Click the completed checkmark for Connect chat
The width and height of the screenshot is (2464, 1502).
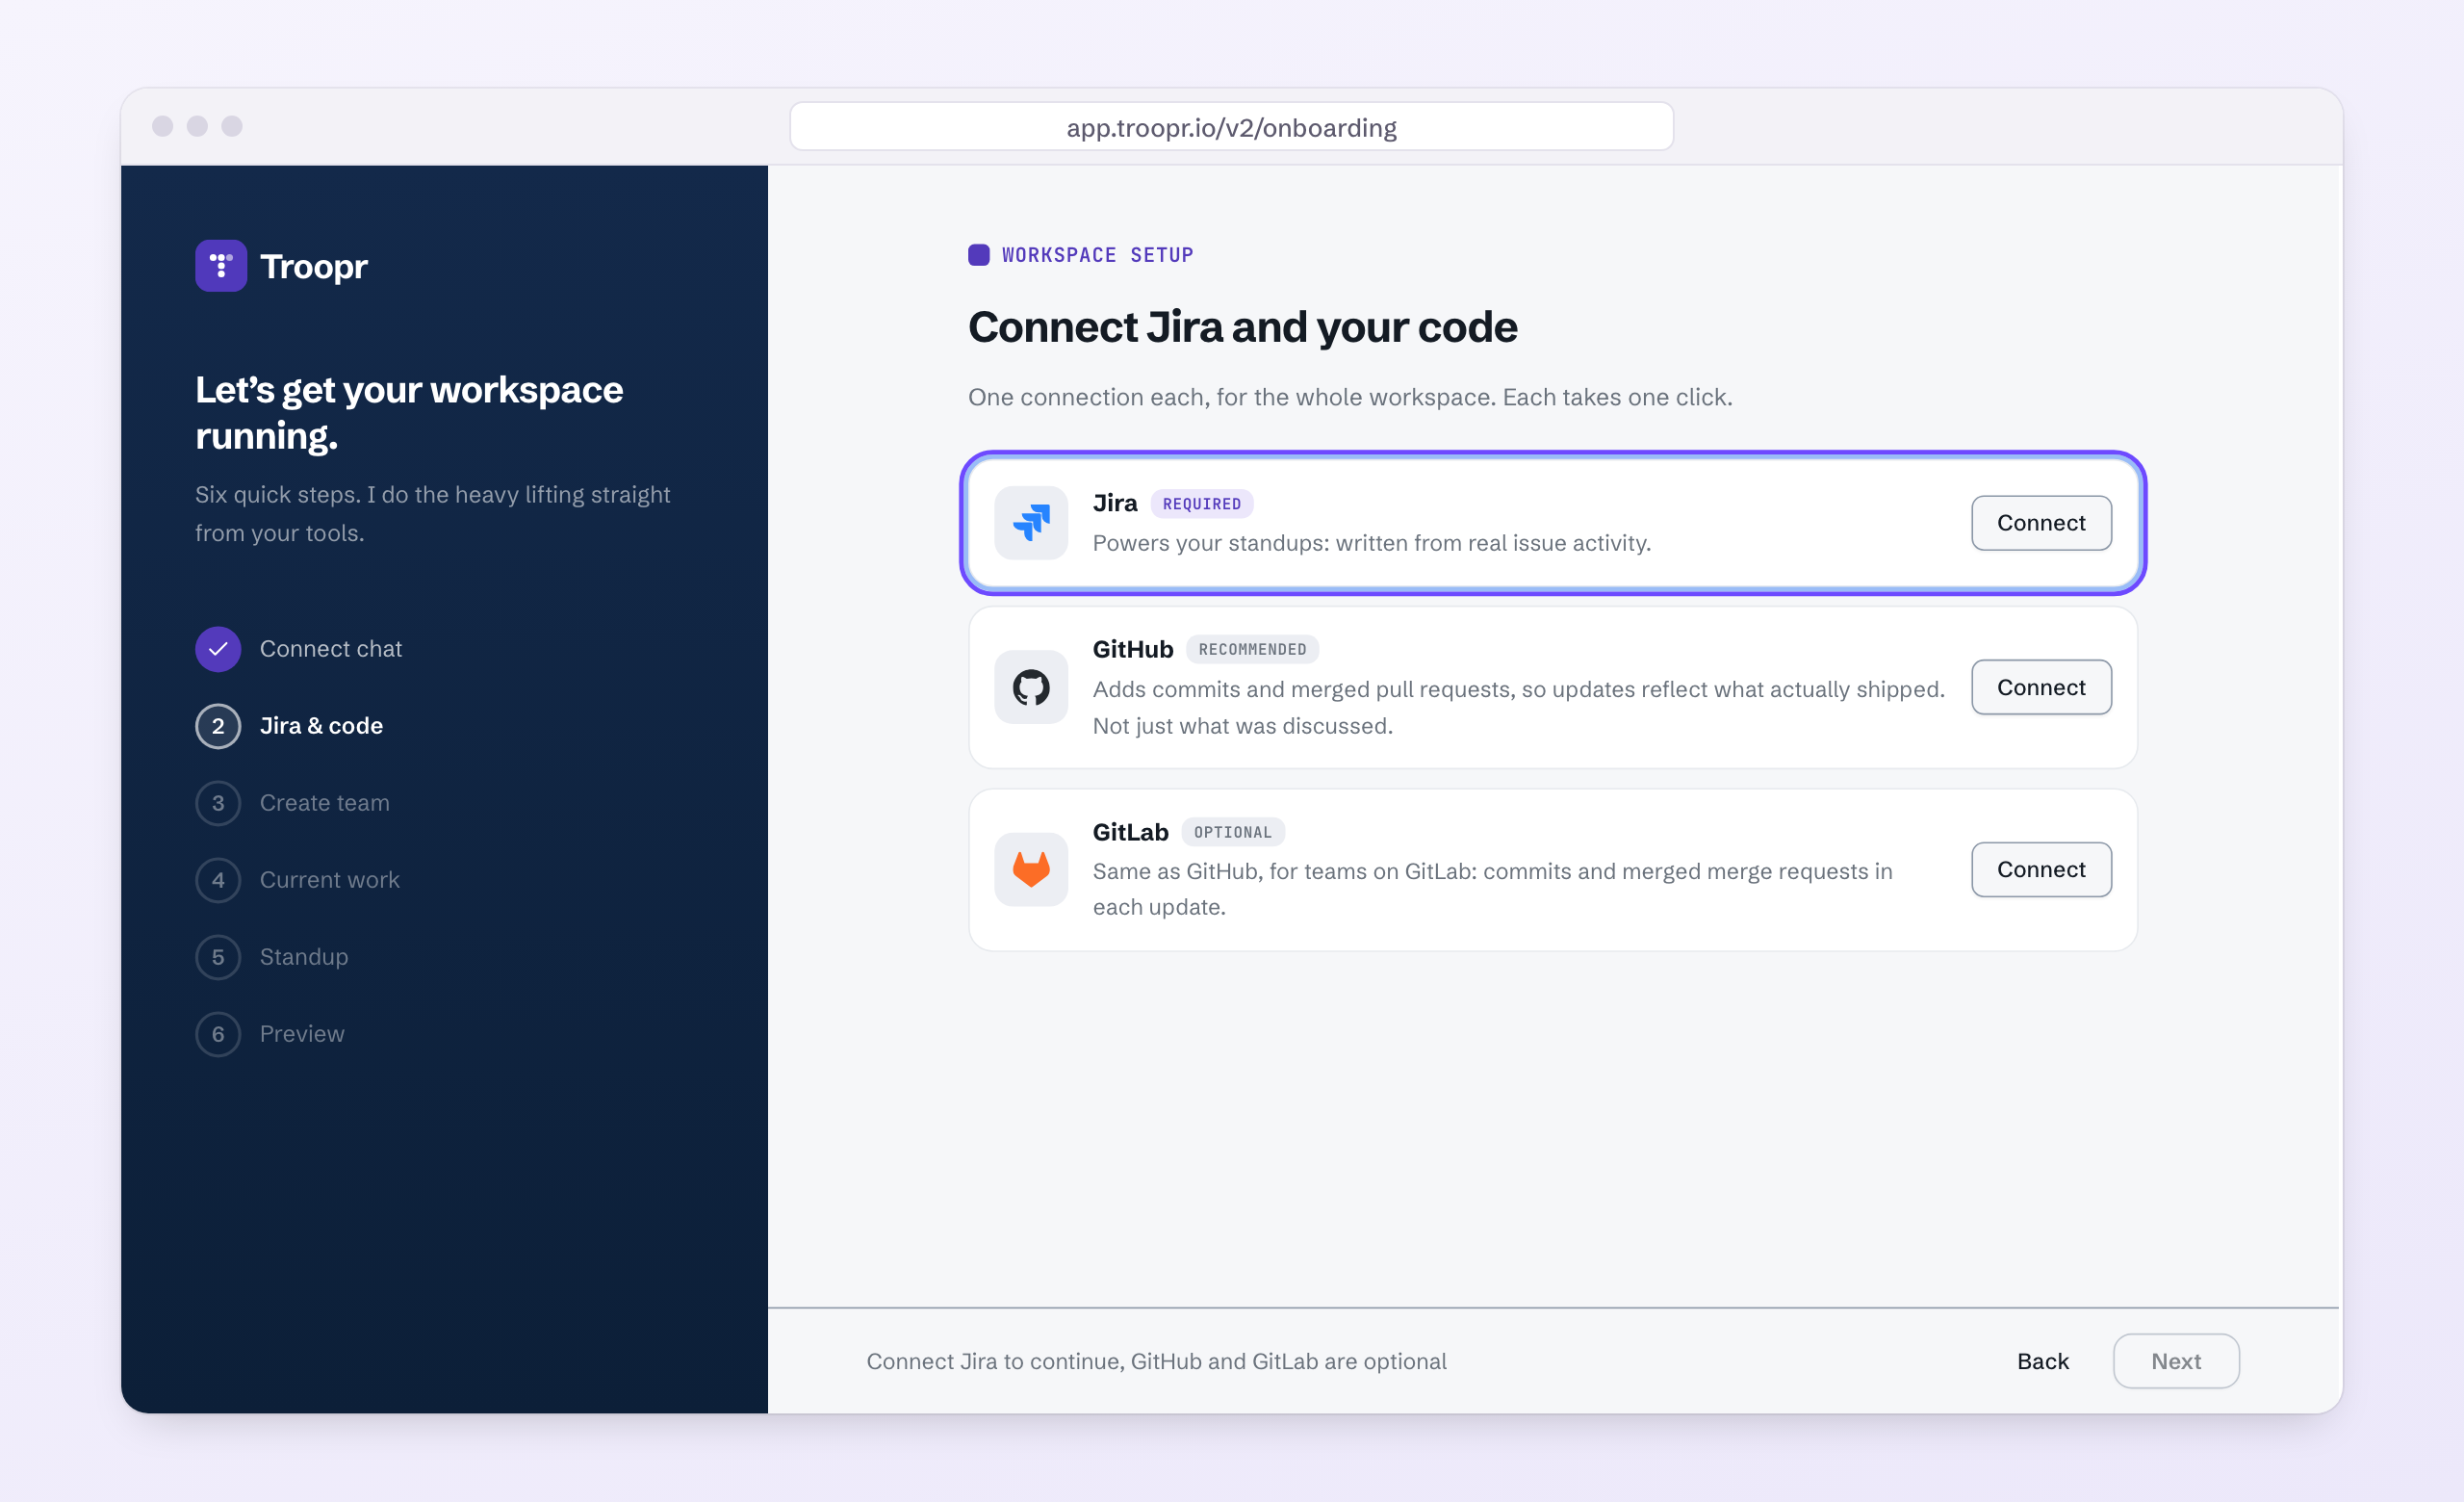tap(218, 649)
